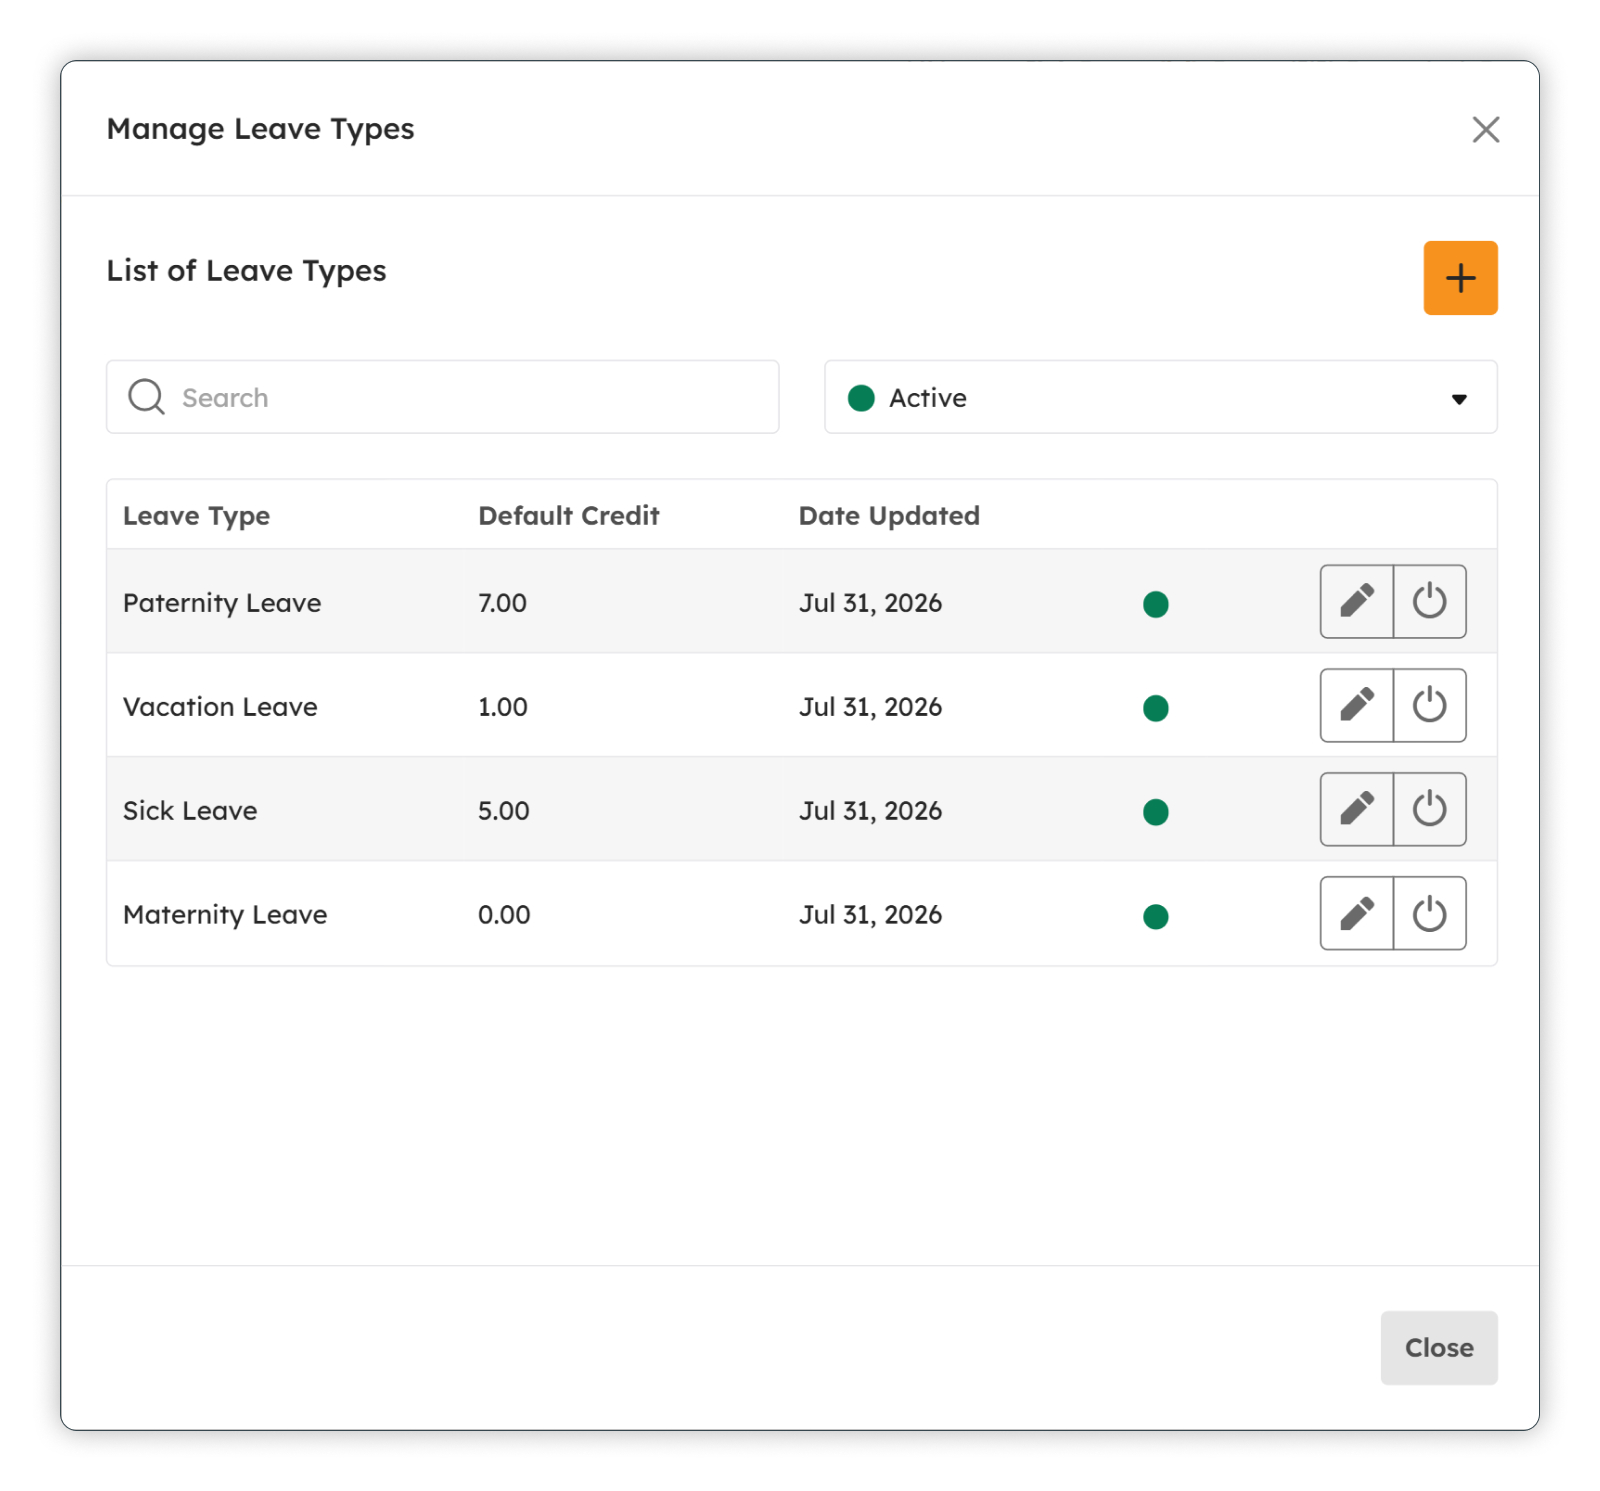
Task: Click the Paternity Leave green status dot
Action: pyautogui.click(x=1156, y=604)
